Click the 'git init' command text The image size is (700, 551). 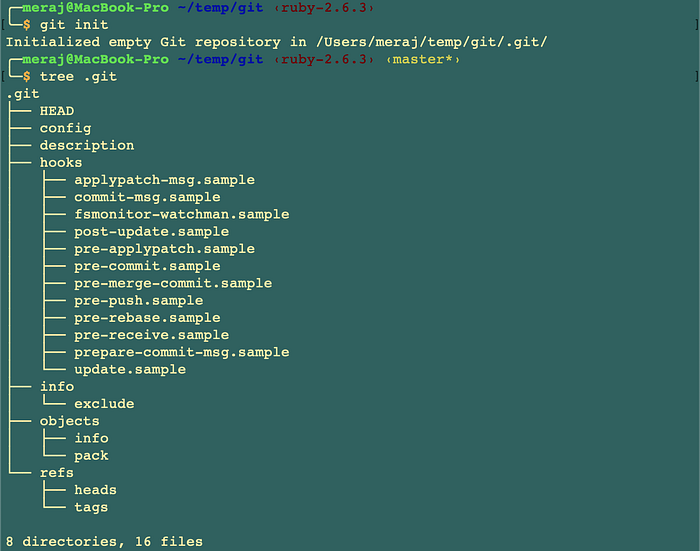[74, 25]
